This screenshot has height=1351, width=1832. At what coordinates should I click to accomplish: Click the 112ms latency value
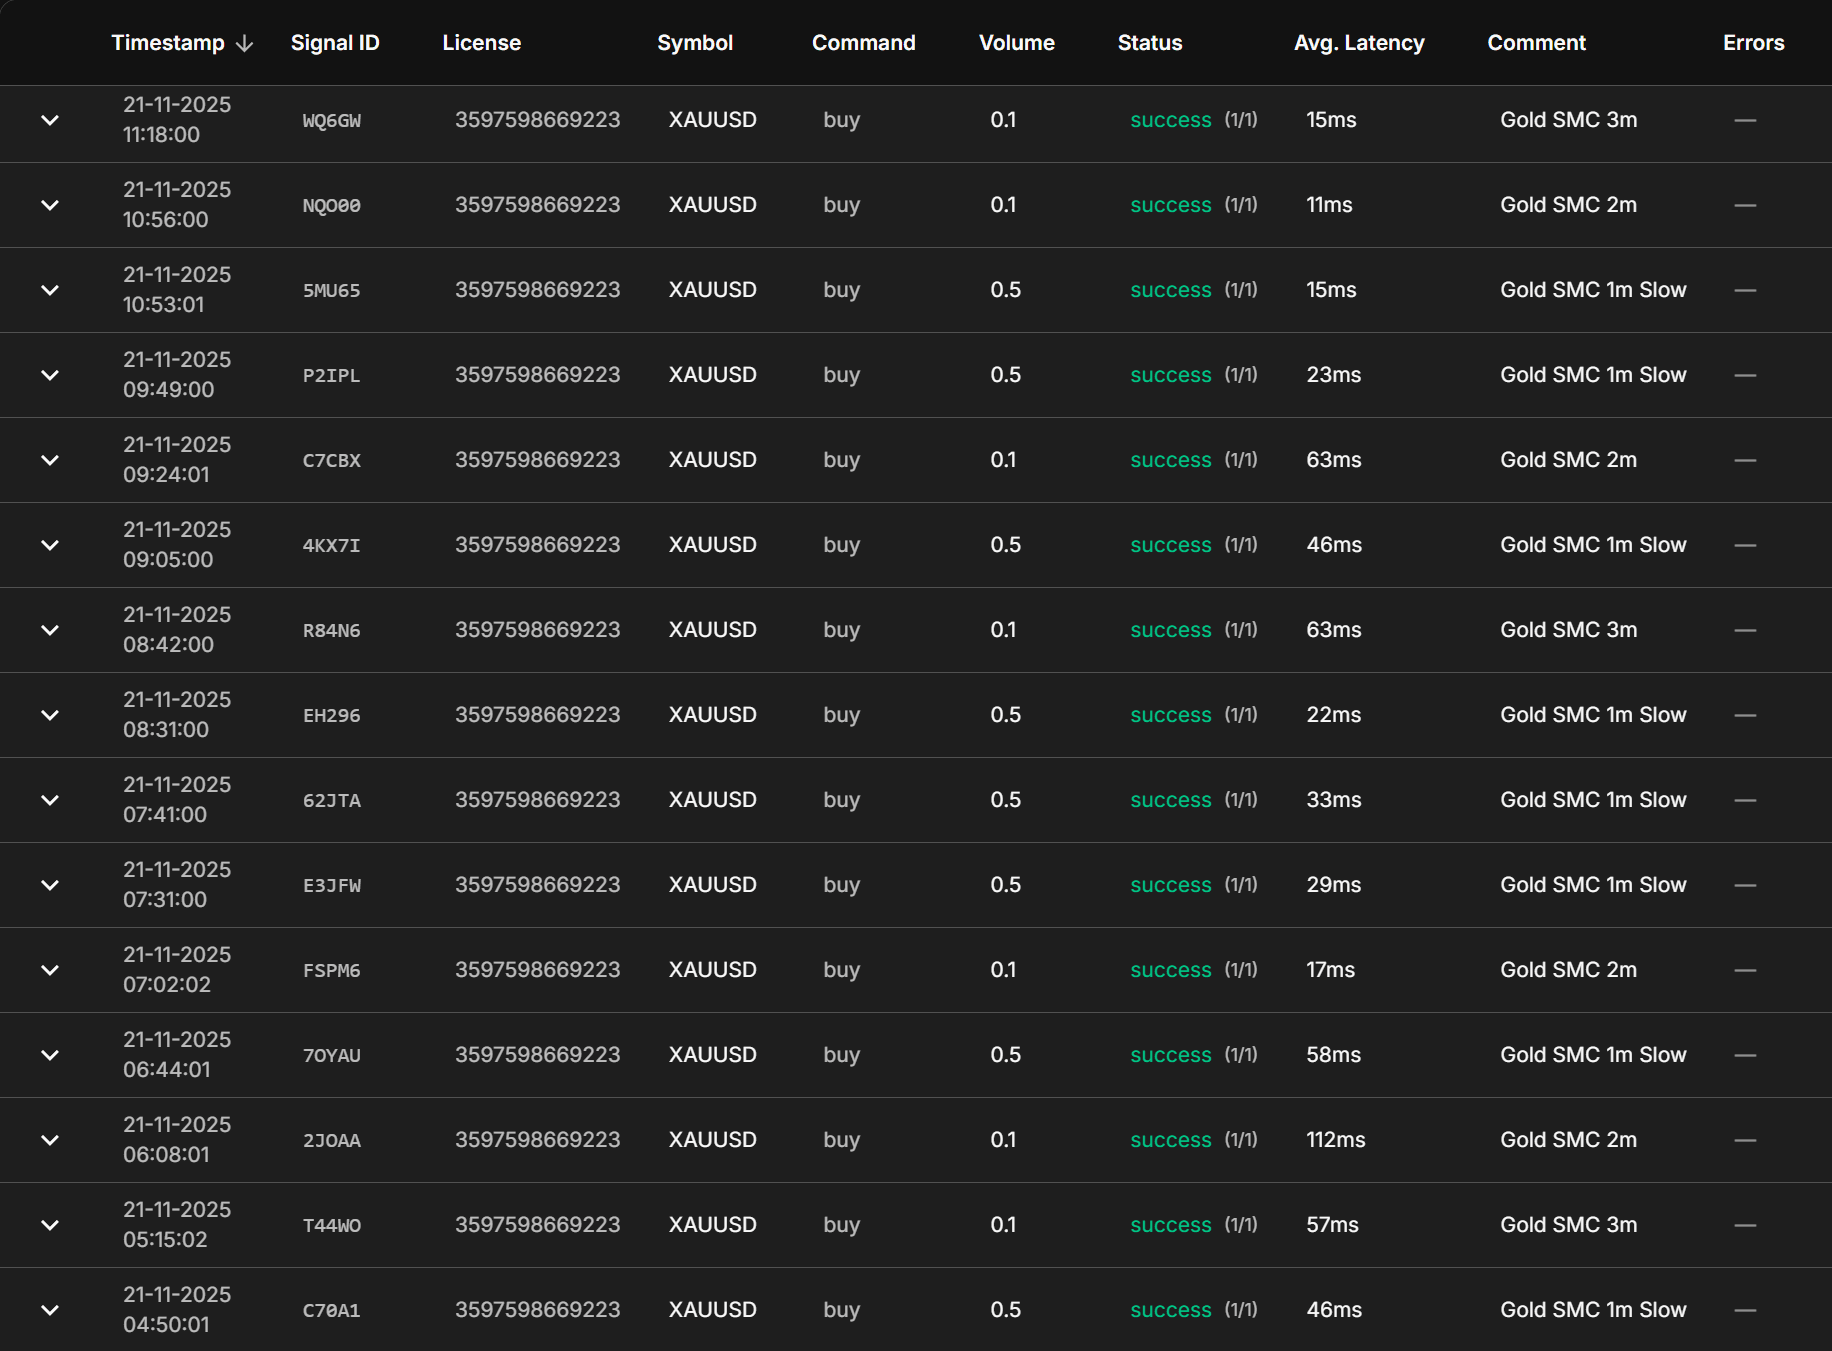tap(1336, 1140)
